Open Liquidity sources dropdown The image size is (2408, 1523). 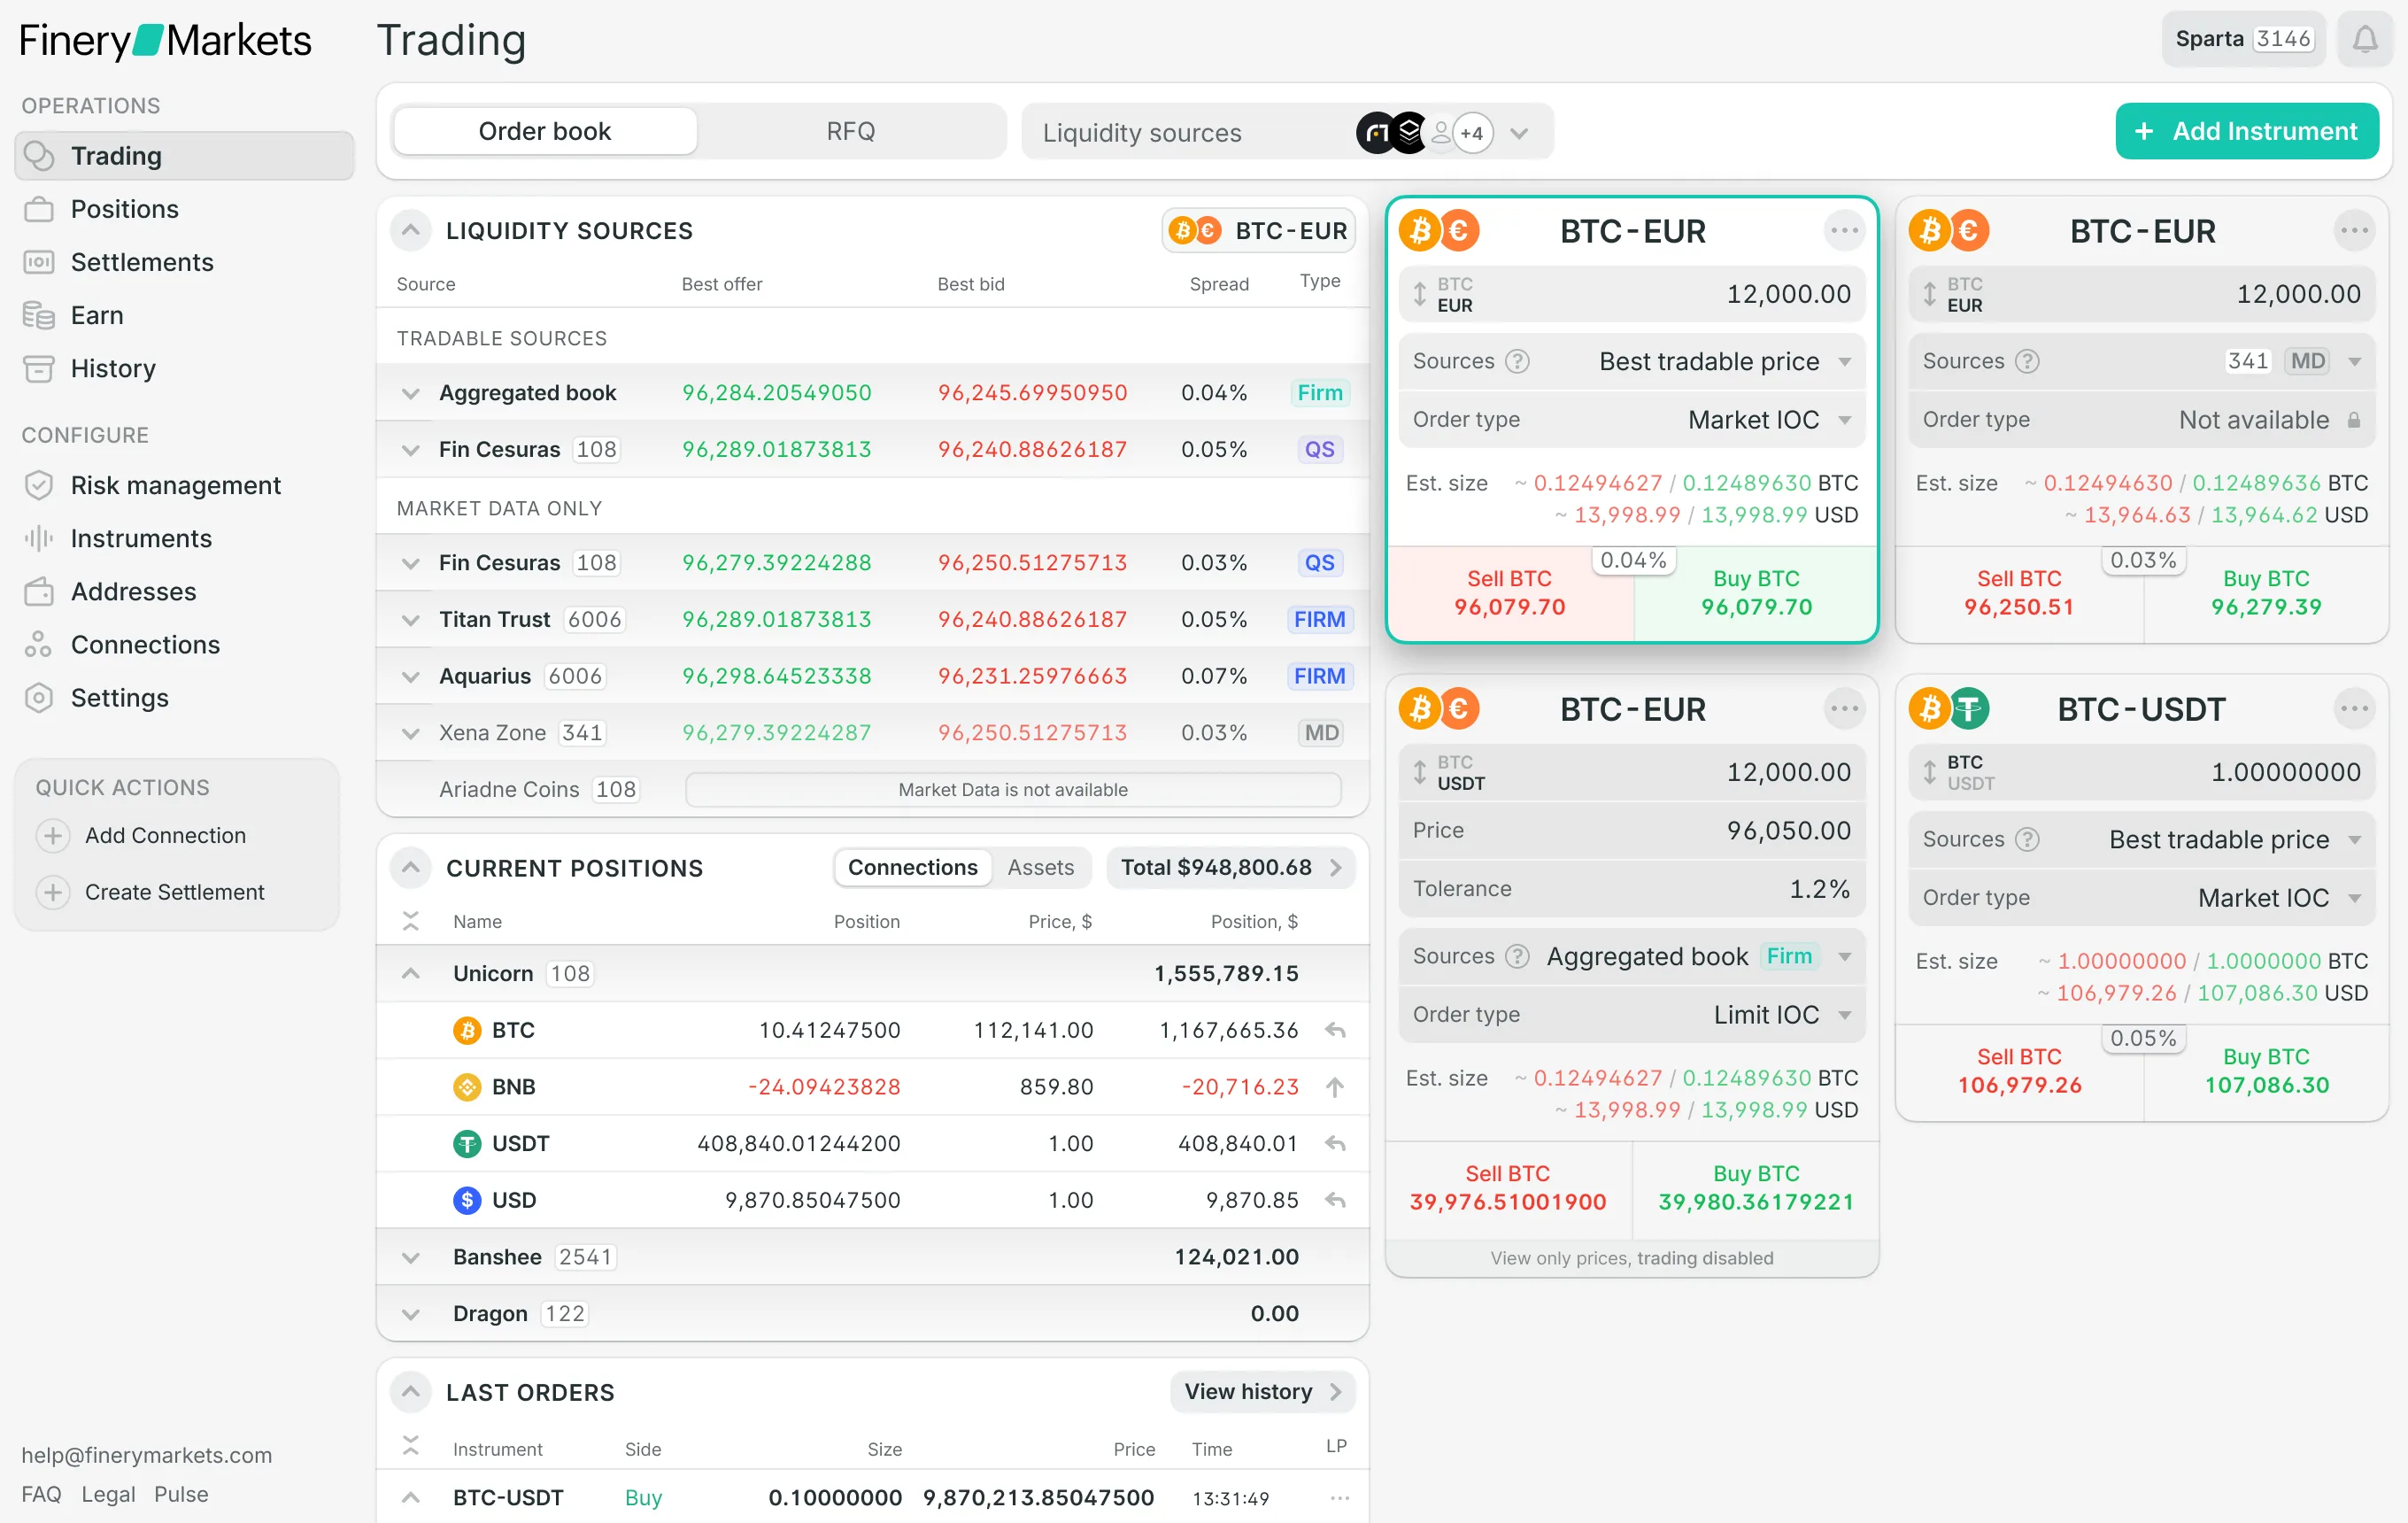coord(1518,133)
